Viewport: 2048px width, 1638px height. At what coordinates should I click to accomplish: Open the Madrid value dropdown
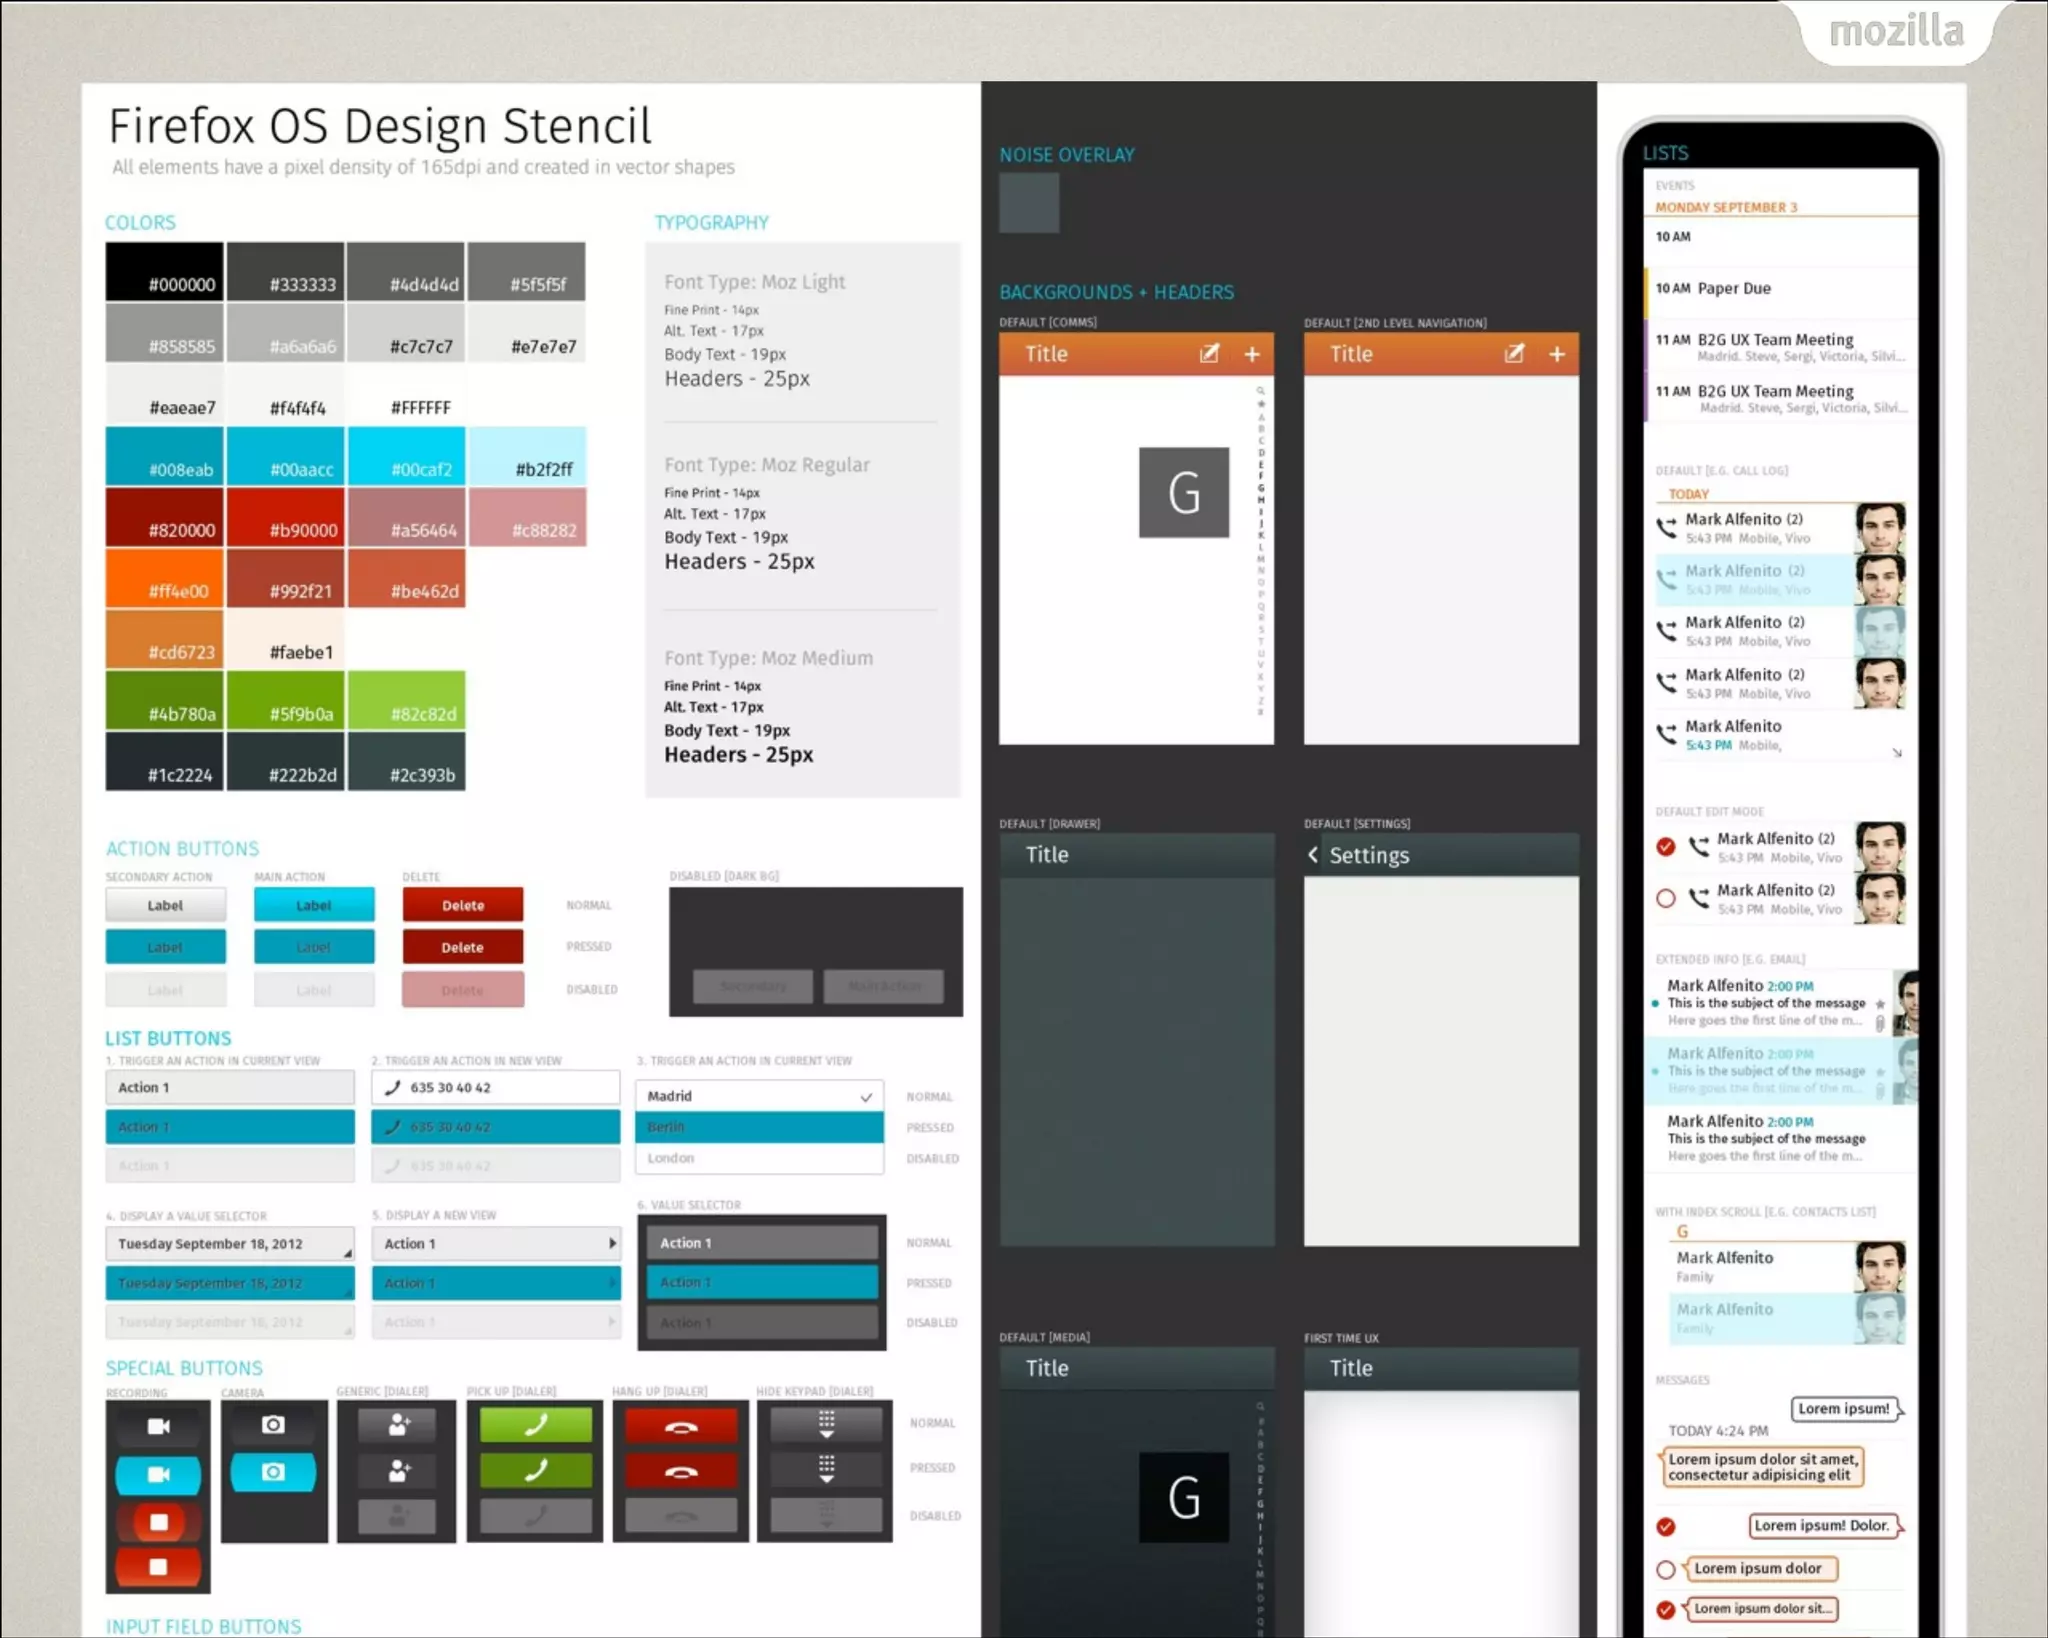click(759, 1096)
